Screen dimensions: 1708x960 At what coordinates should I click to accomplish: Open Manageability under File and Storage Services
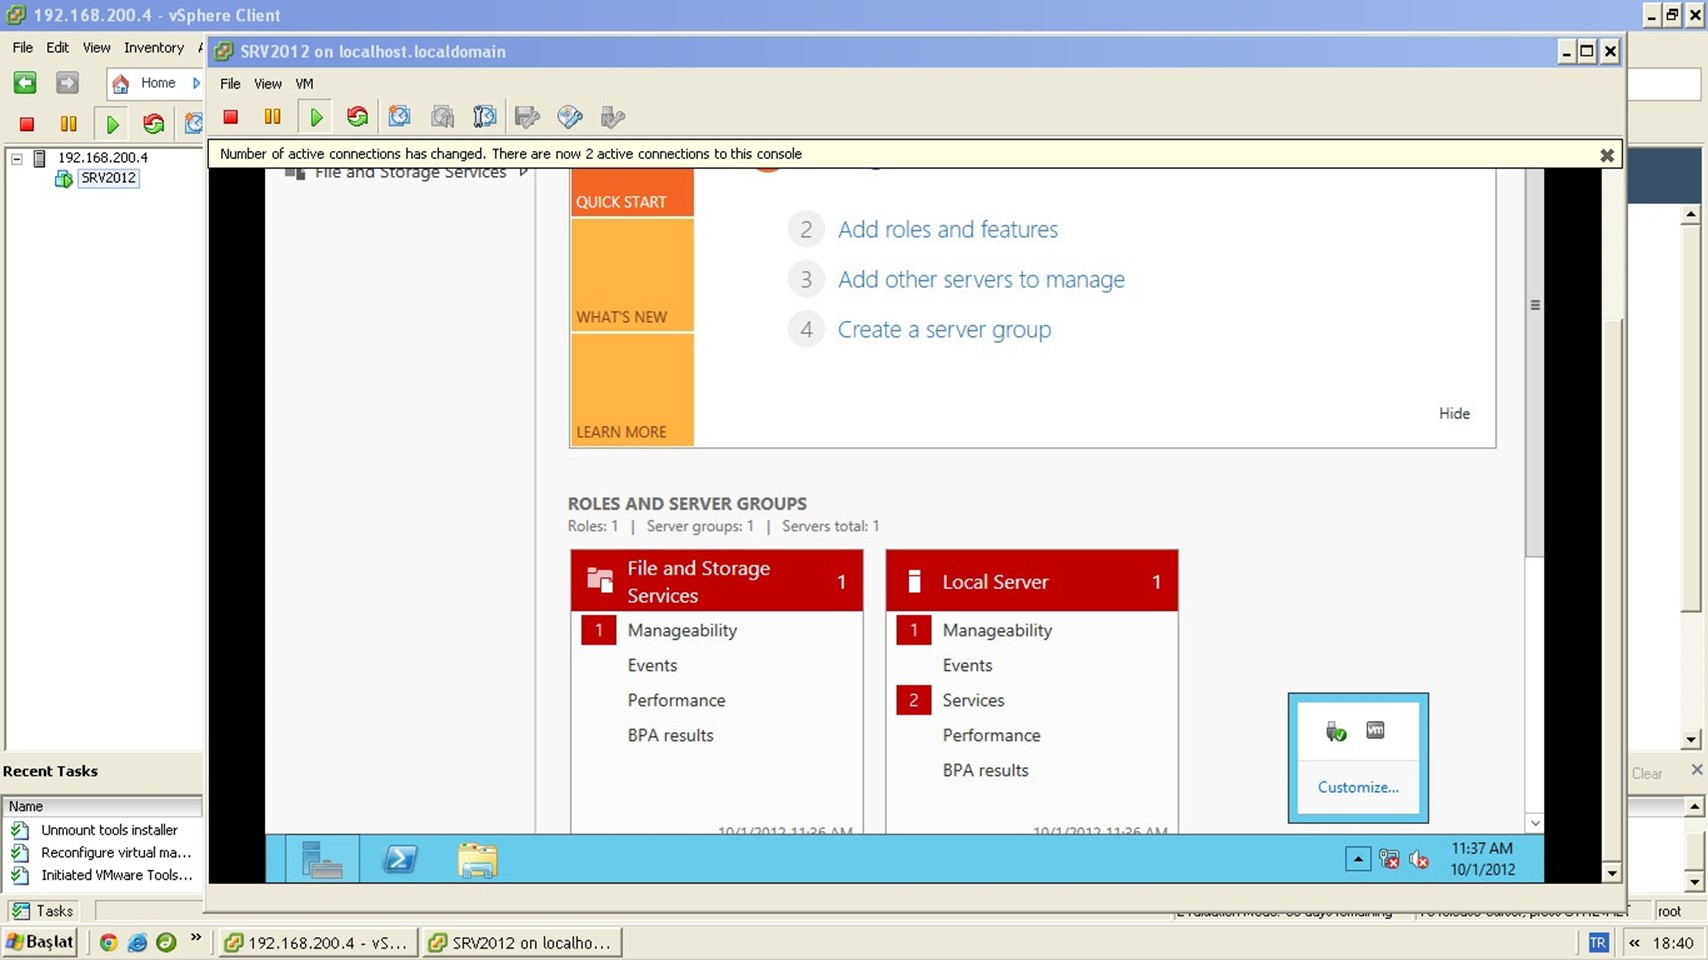[x=682, y=630]
